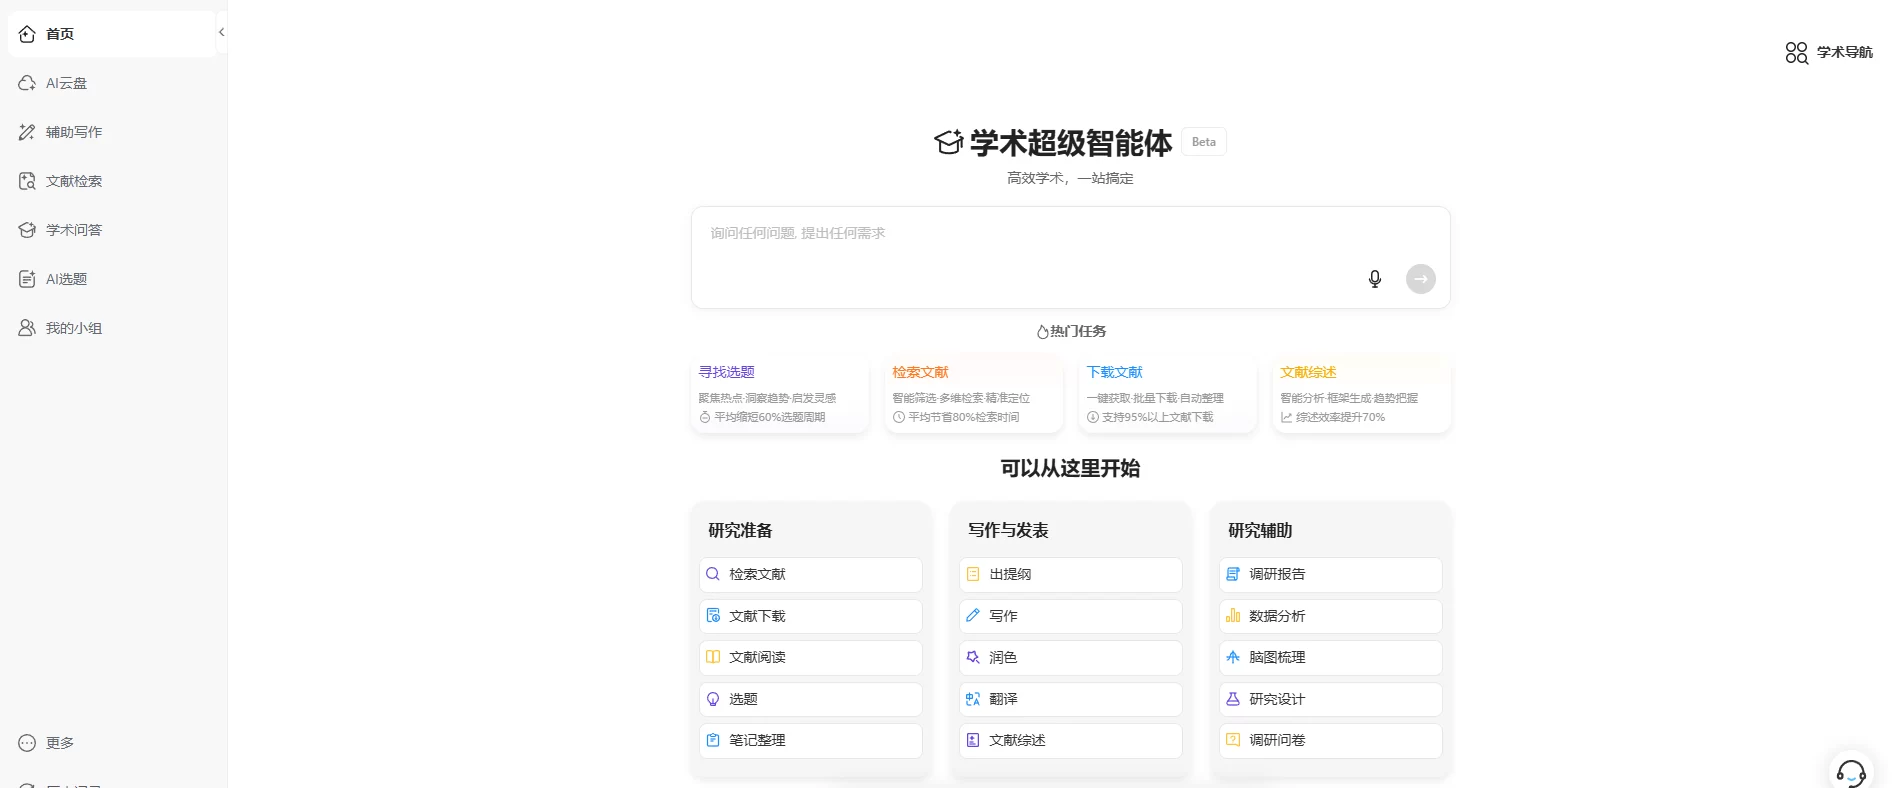This screenshot has width=1904, height=788.
Task: Click the Beta badge next to the title
Action: pos(1204,142)
